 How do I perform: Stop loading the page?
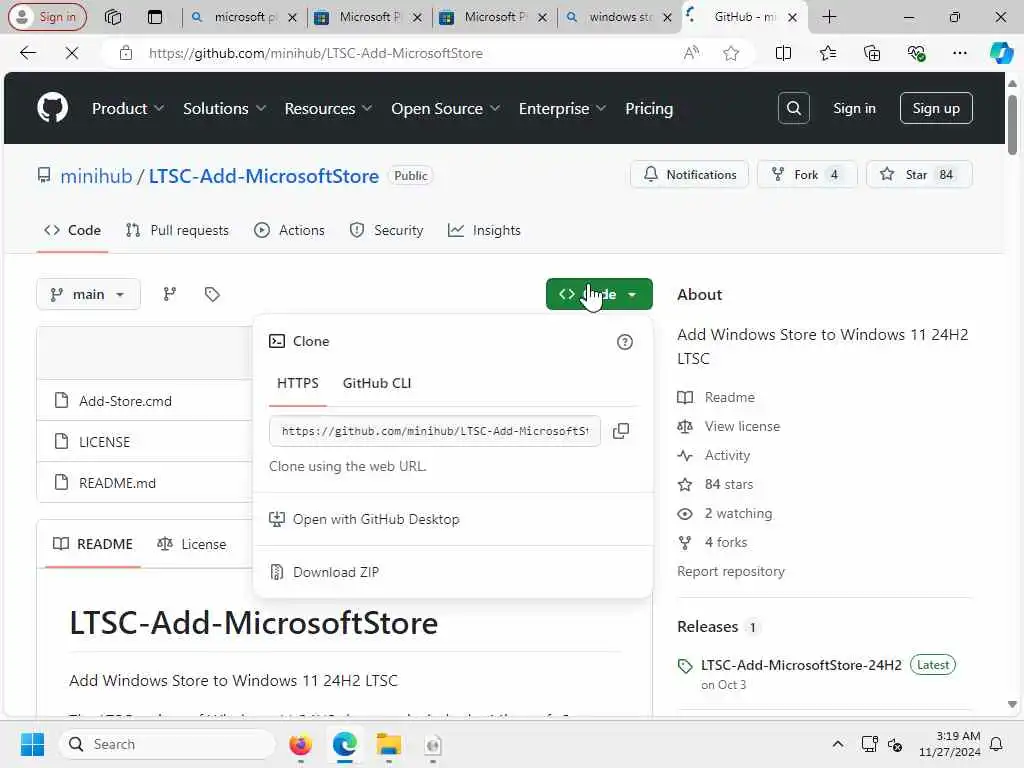pyautogui.click(x=72, y=53)
